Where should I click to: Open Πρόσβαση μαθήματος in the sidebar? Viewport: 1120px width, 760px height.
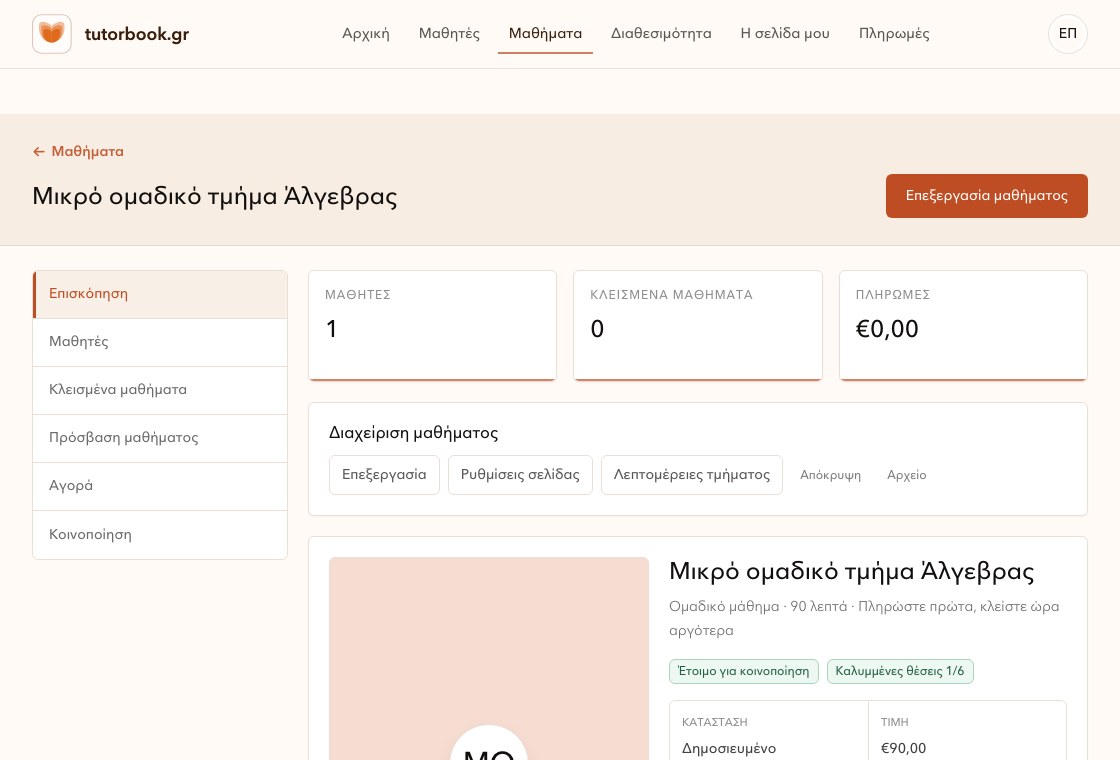(160, 438)
